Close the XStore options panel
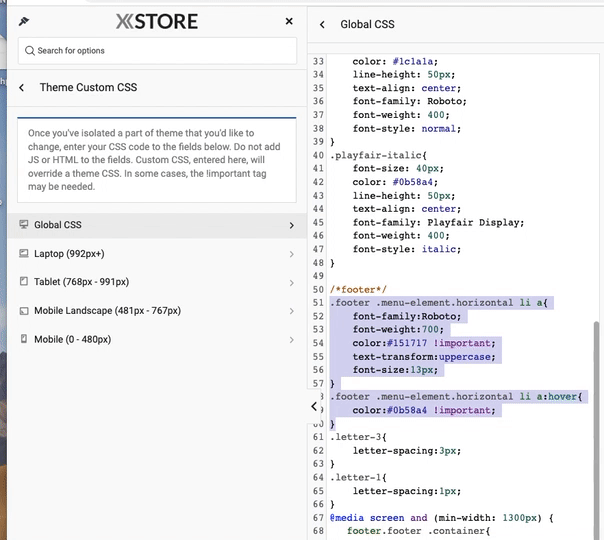Screen dimensions: 604x540 point(289,21)
